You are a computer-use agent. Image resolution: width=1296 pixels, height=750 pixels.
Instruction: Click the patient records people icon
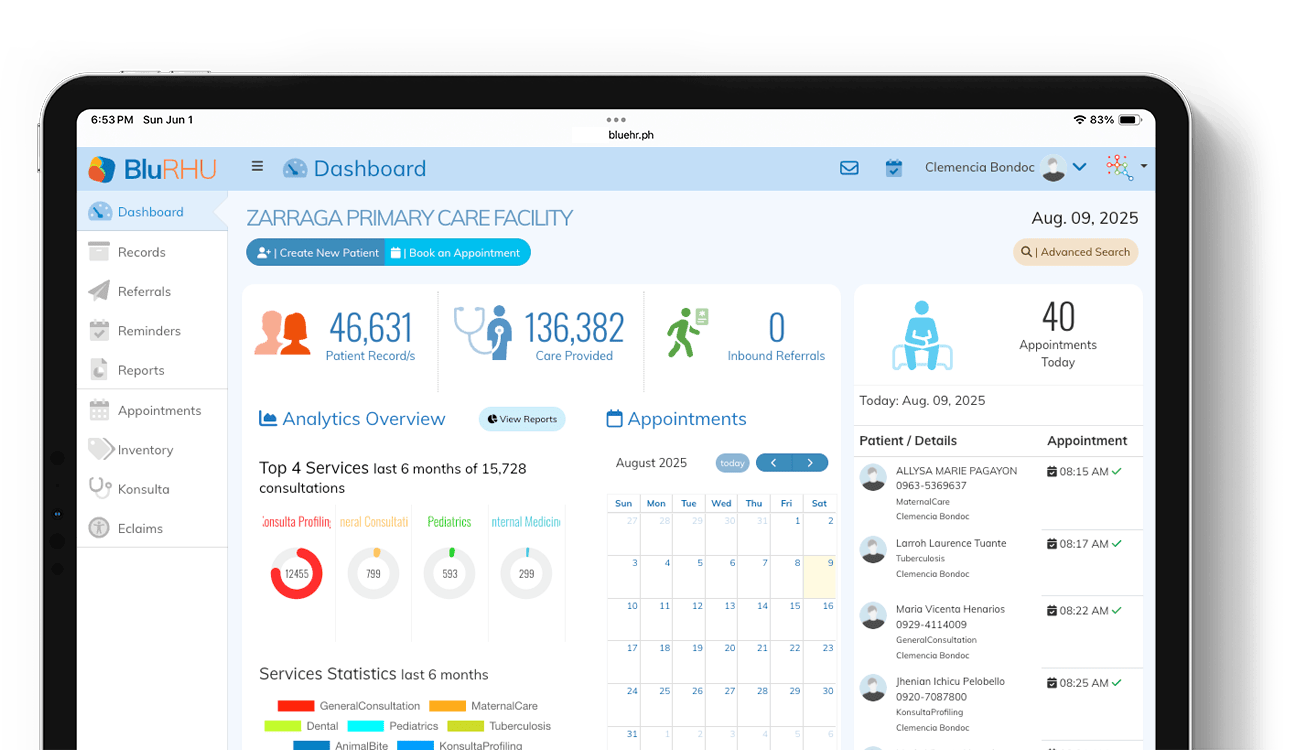(281, 333)
